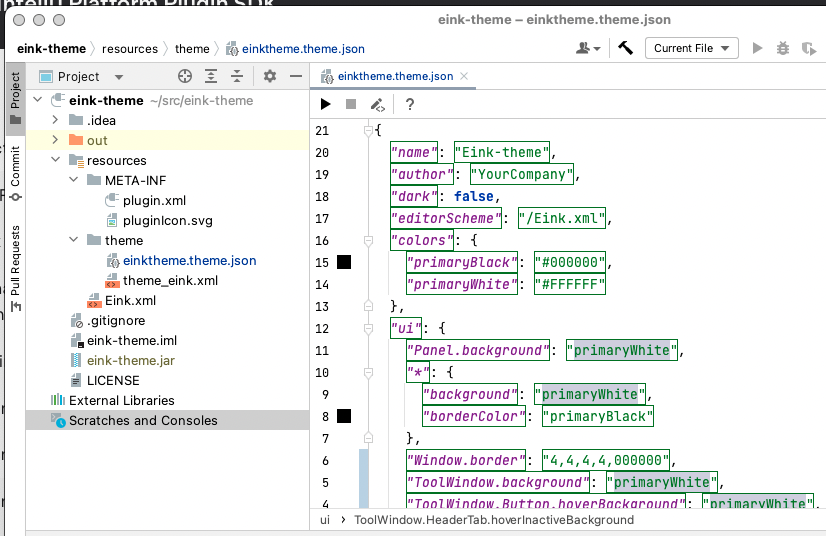
Task: Fold the ui block in the editor
Action: point(368,328)
